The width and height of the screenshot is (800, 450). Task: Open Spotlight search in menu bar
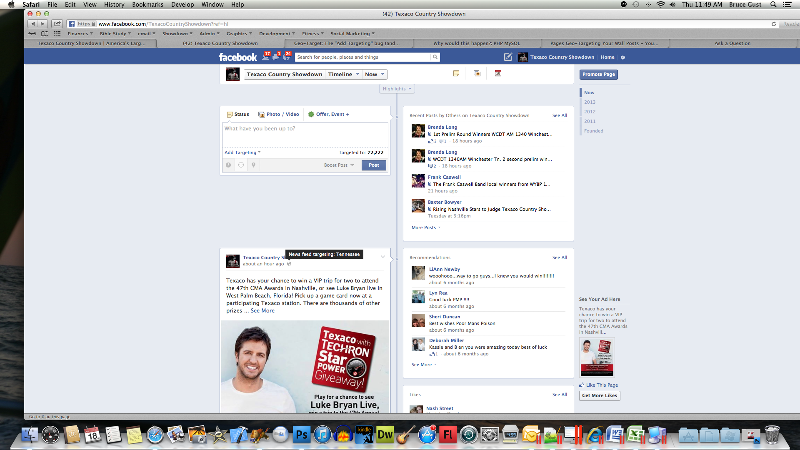pyautogui.click(x=773, y=4)
